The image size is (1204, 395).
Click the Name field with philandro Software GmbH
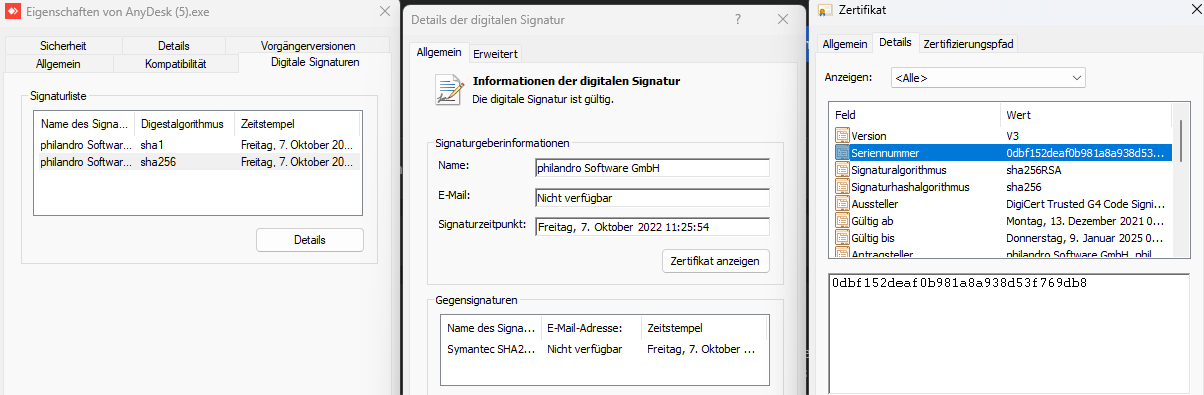coord(652,167)
